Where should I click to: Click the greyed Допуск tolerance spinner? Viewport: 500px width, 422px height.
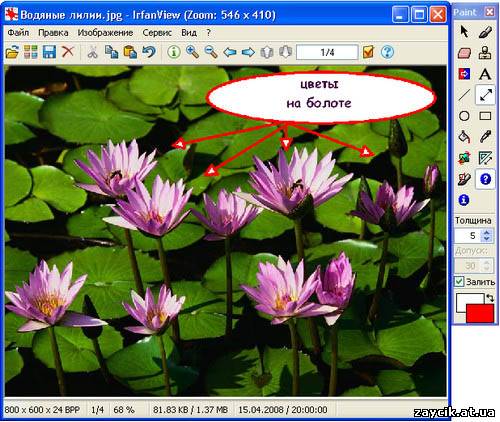tap(486, 266)
